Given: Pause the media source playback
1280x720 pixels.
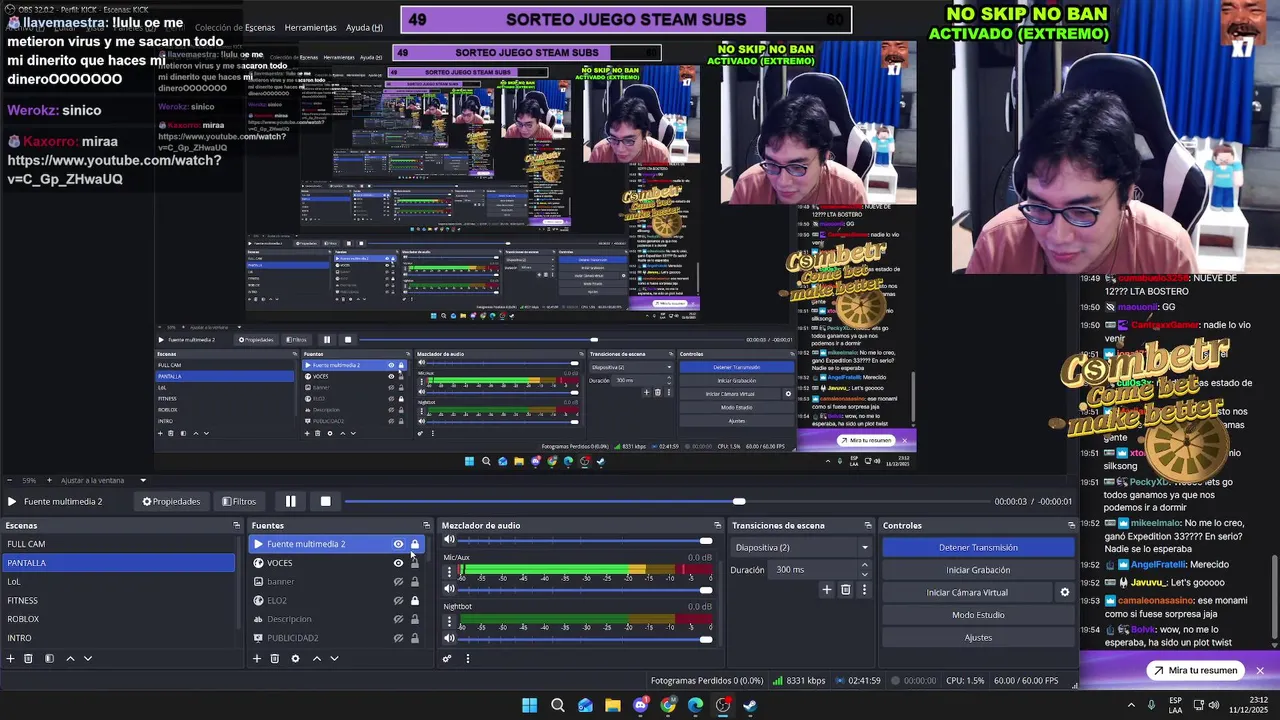Looking at the screenshot, I should coord(290,501).
